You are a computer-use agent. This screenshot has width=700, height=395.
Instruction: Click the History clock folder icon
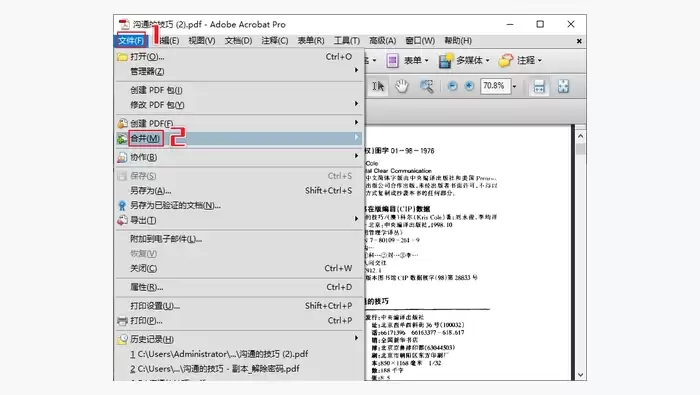click(x=122, y=339)
